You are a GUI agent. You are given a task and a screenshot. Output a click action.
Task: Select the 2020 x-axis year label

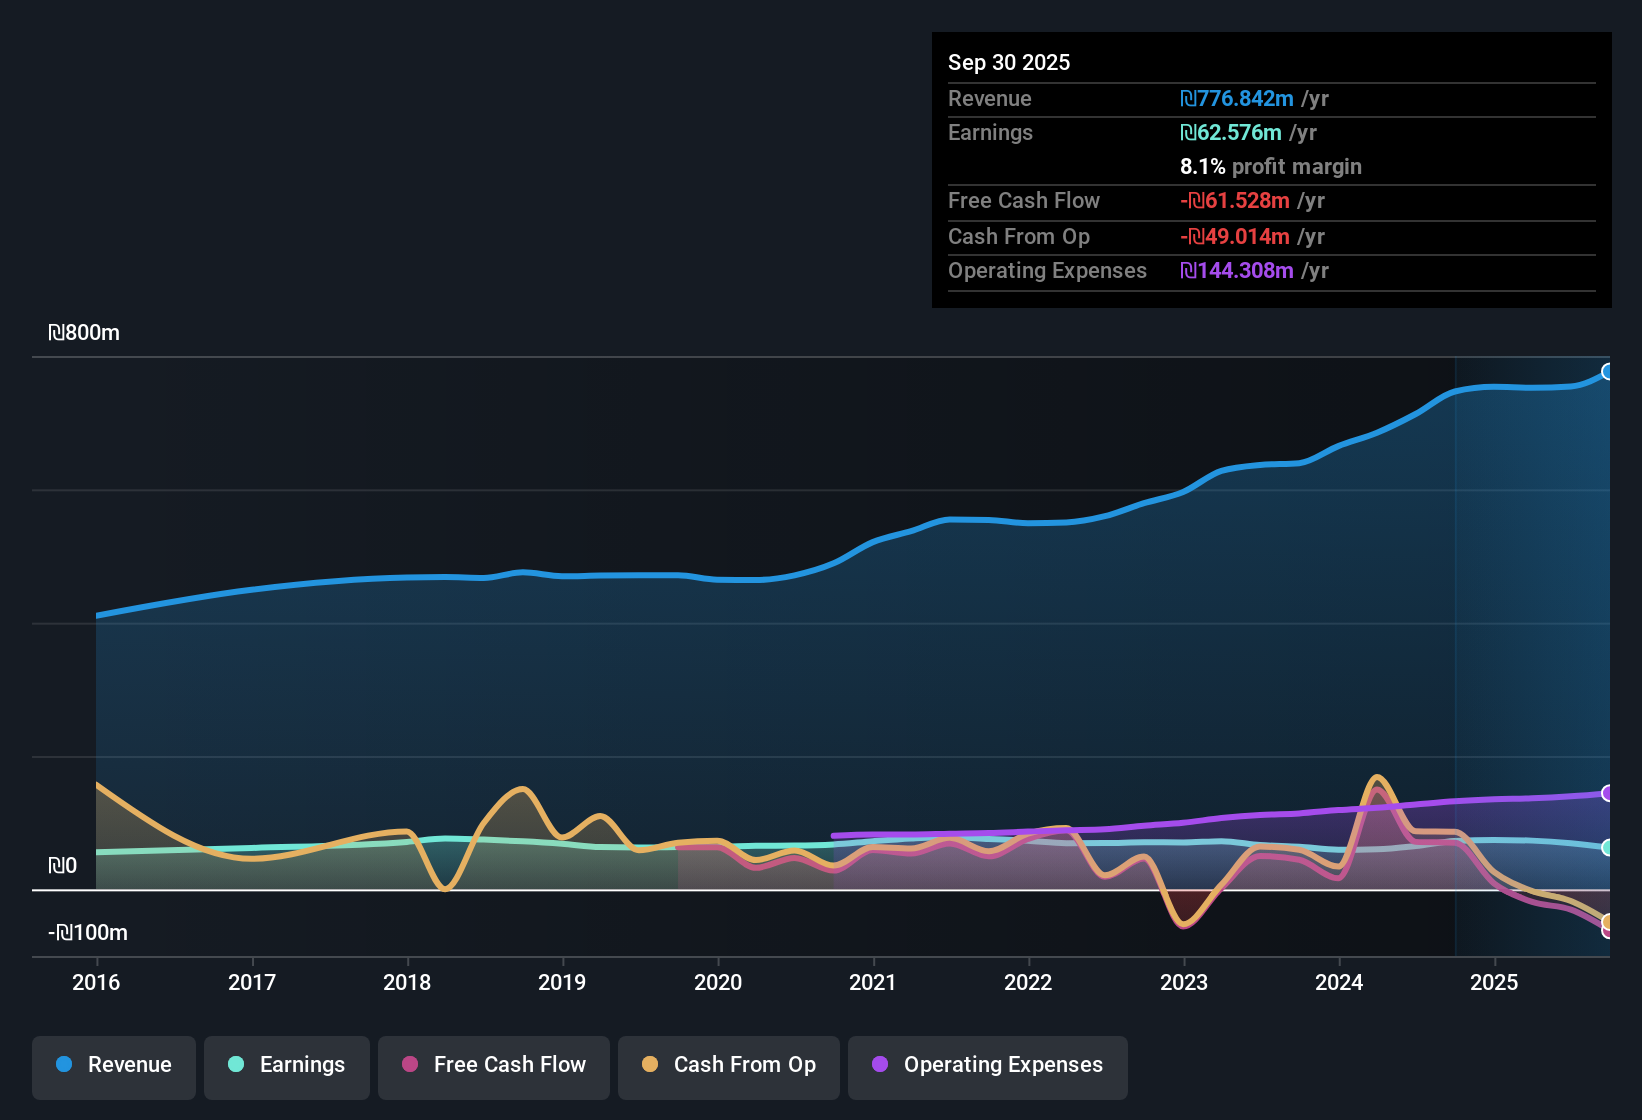tap(718, 983)
